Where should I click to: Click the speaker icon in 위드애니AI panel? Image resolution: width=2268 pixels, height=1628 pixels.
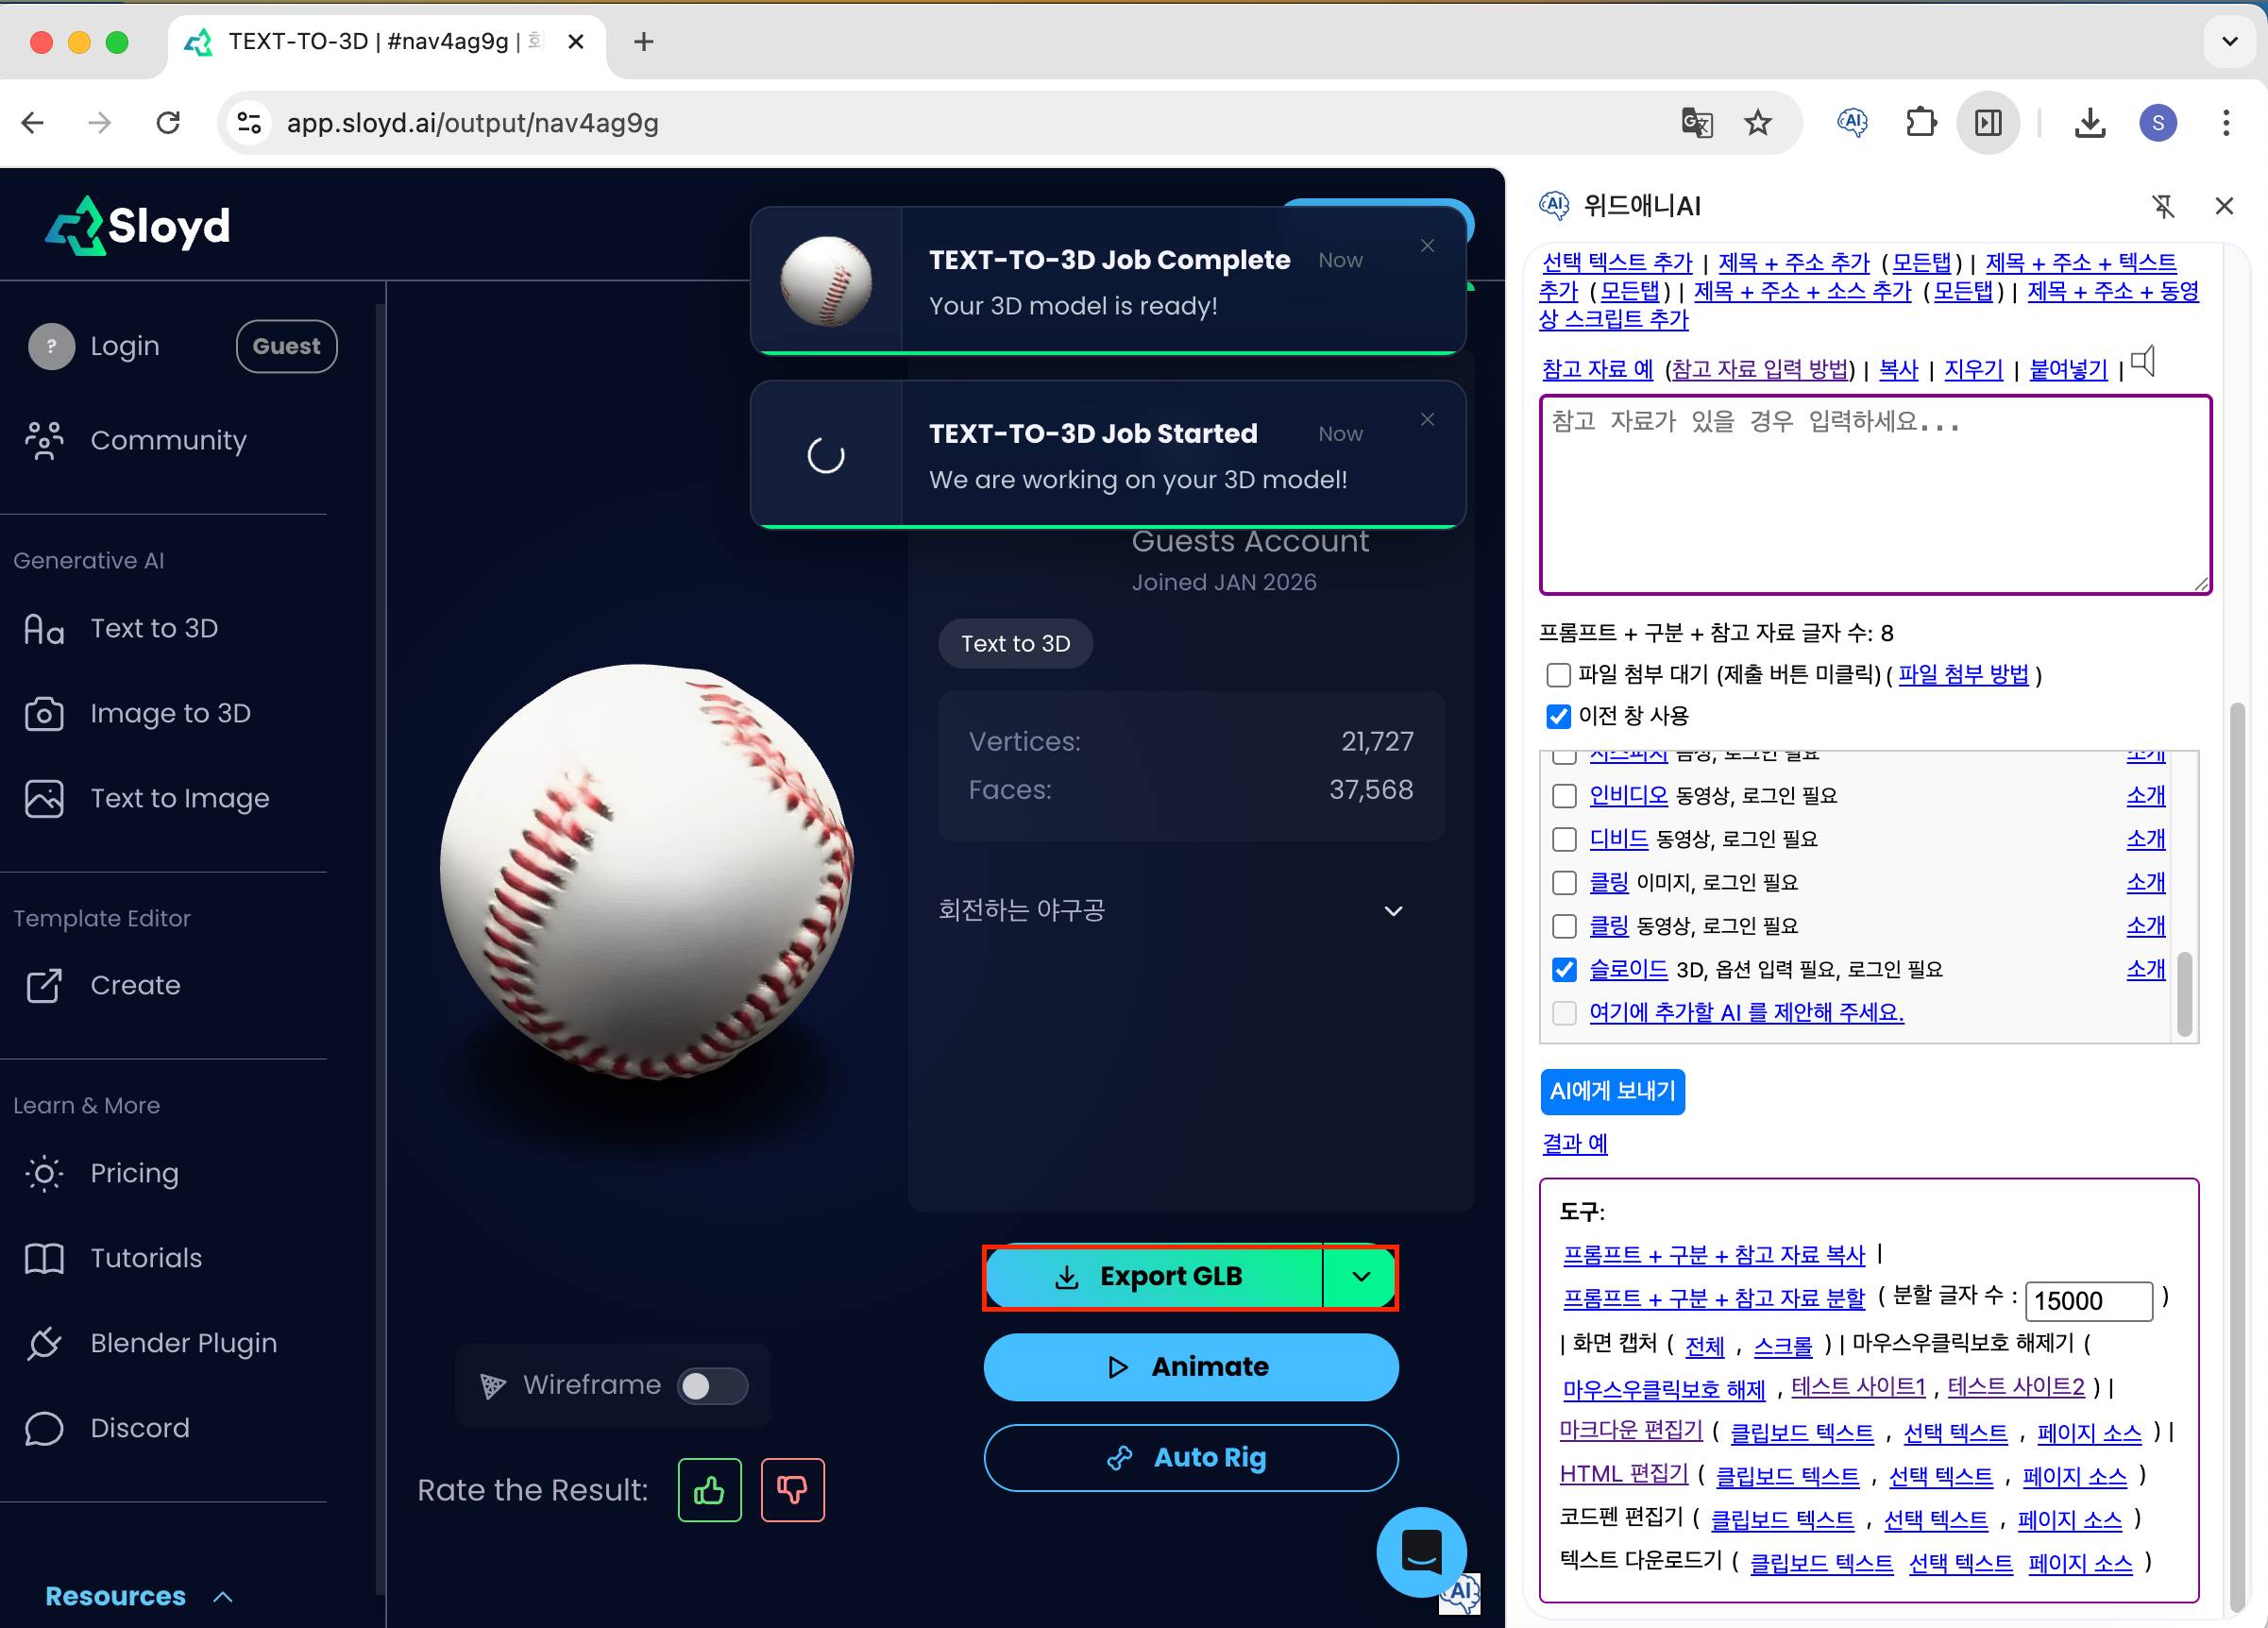tap(2143, 362)
